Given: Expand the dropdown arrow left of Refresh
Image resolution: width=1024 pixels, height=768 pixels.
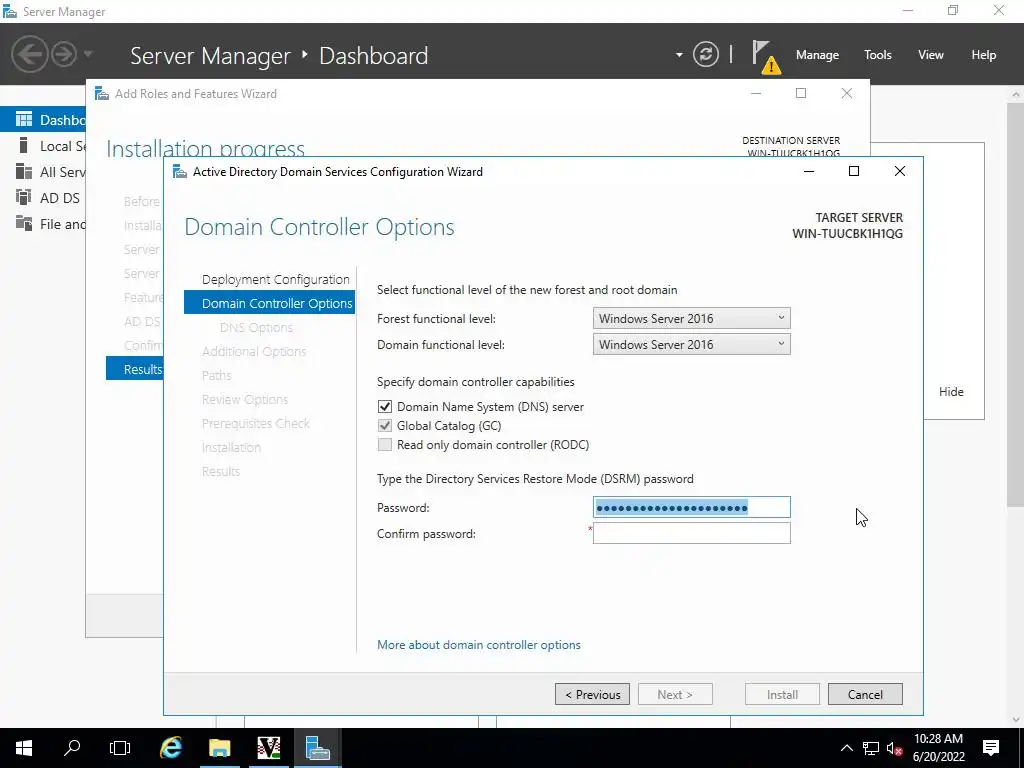Looking at the screenshot, I should click(679, 55).
